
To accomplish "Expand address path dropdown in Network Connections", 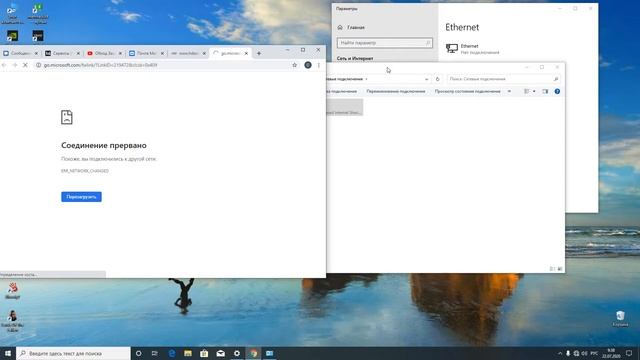I will coord(426,79).
